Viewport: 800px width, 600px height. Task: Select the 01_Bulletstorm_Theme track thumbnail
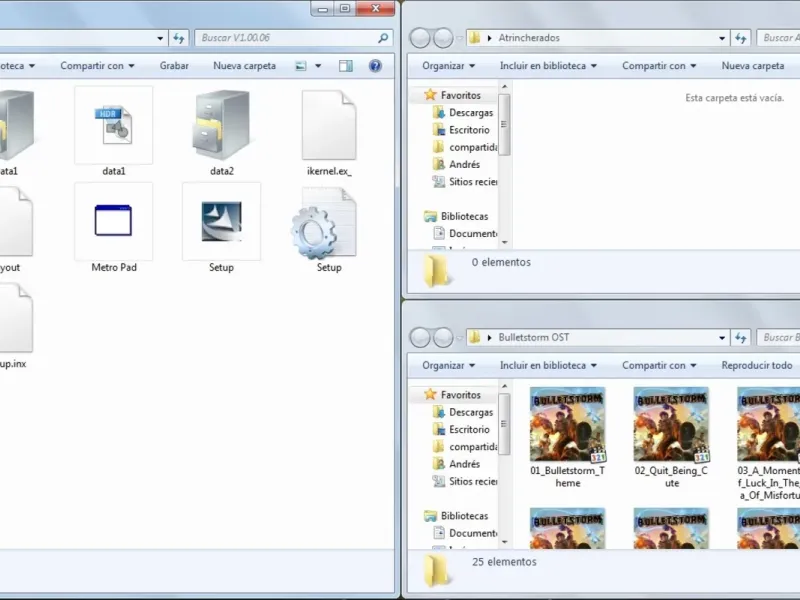[x=567, y=424]
